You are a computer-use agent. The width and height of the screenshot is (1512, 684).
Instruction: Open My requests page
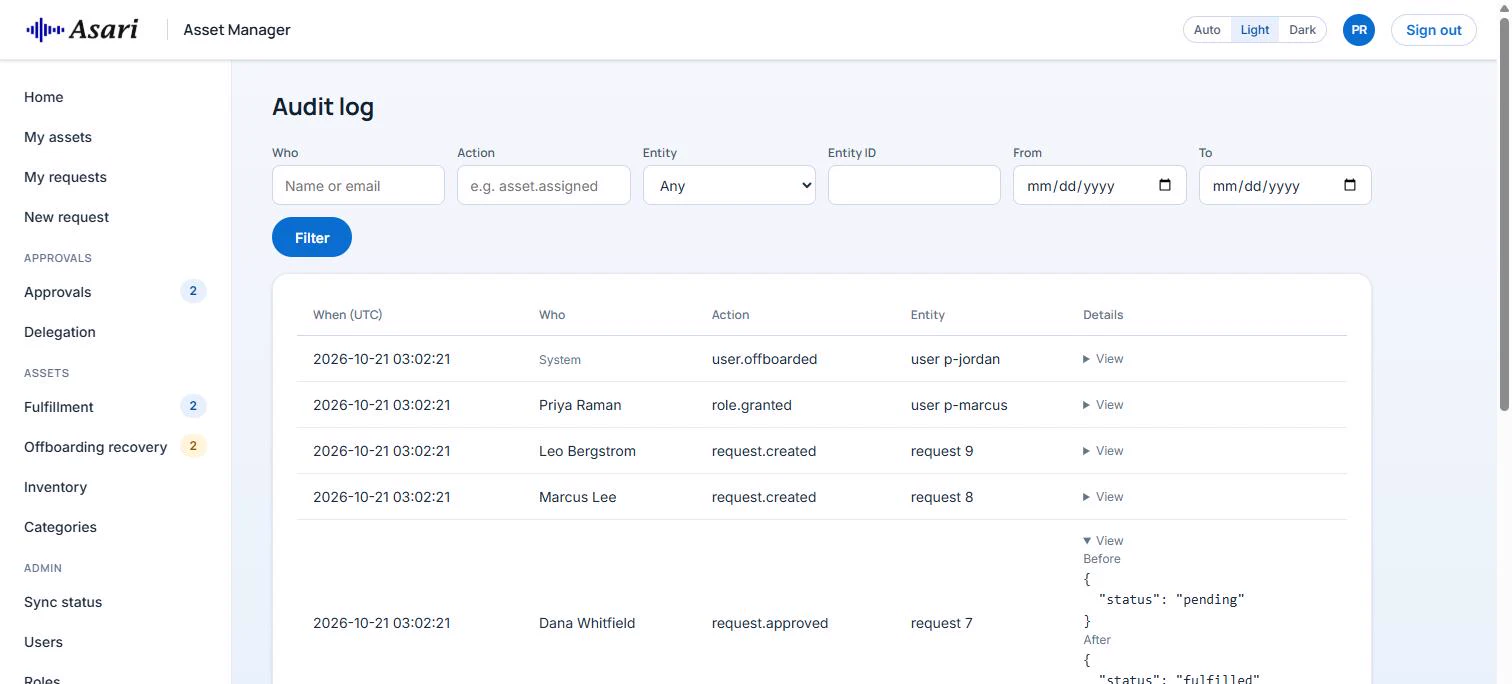click(65, 177)
